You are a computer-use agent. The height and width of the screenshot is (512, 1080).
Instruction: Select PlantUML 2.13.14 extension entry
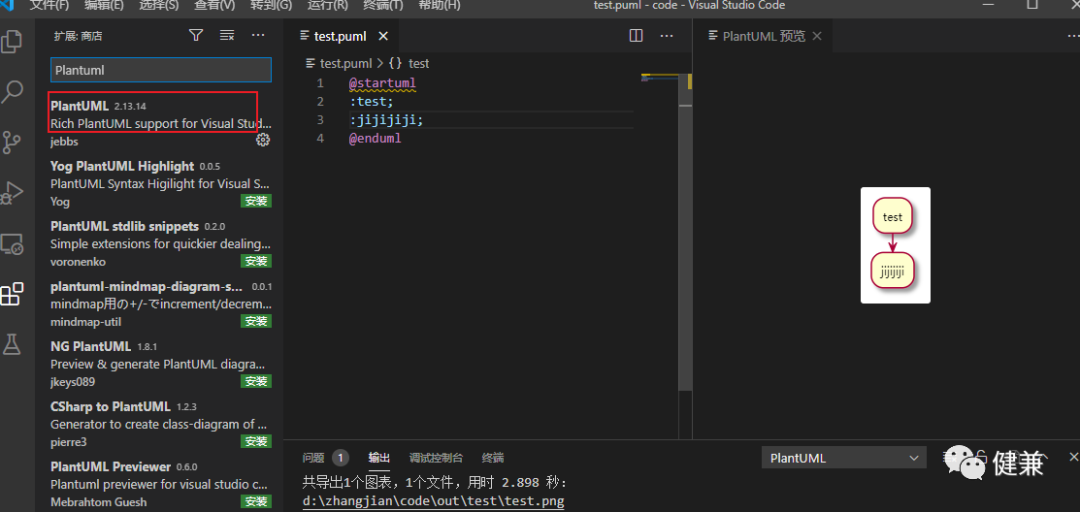coord(160,123)
